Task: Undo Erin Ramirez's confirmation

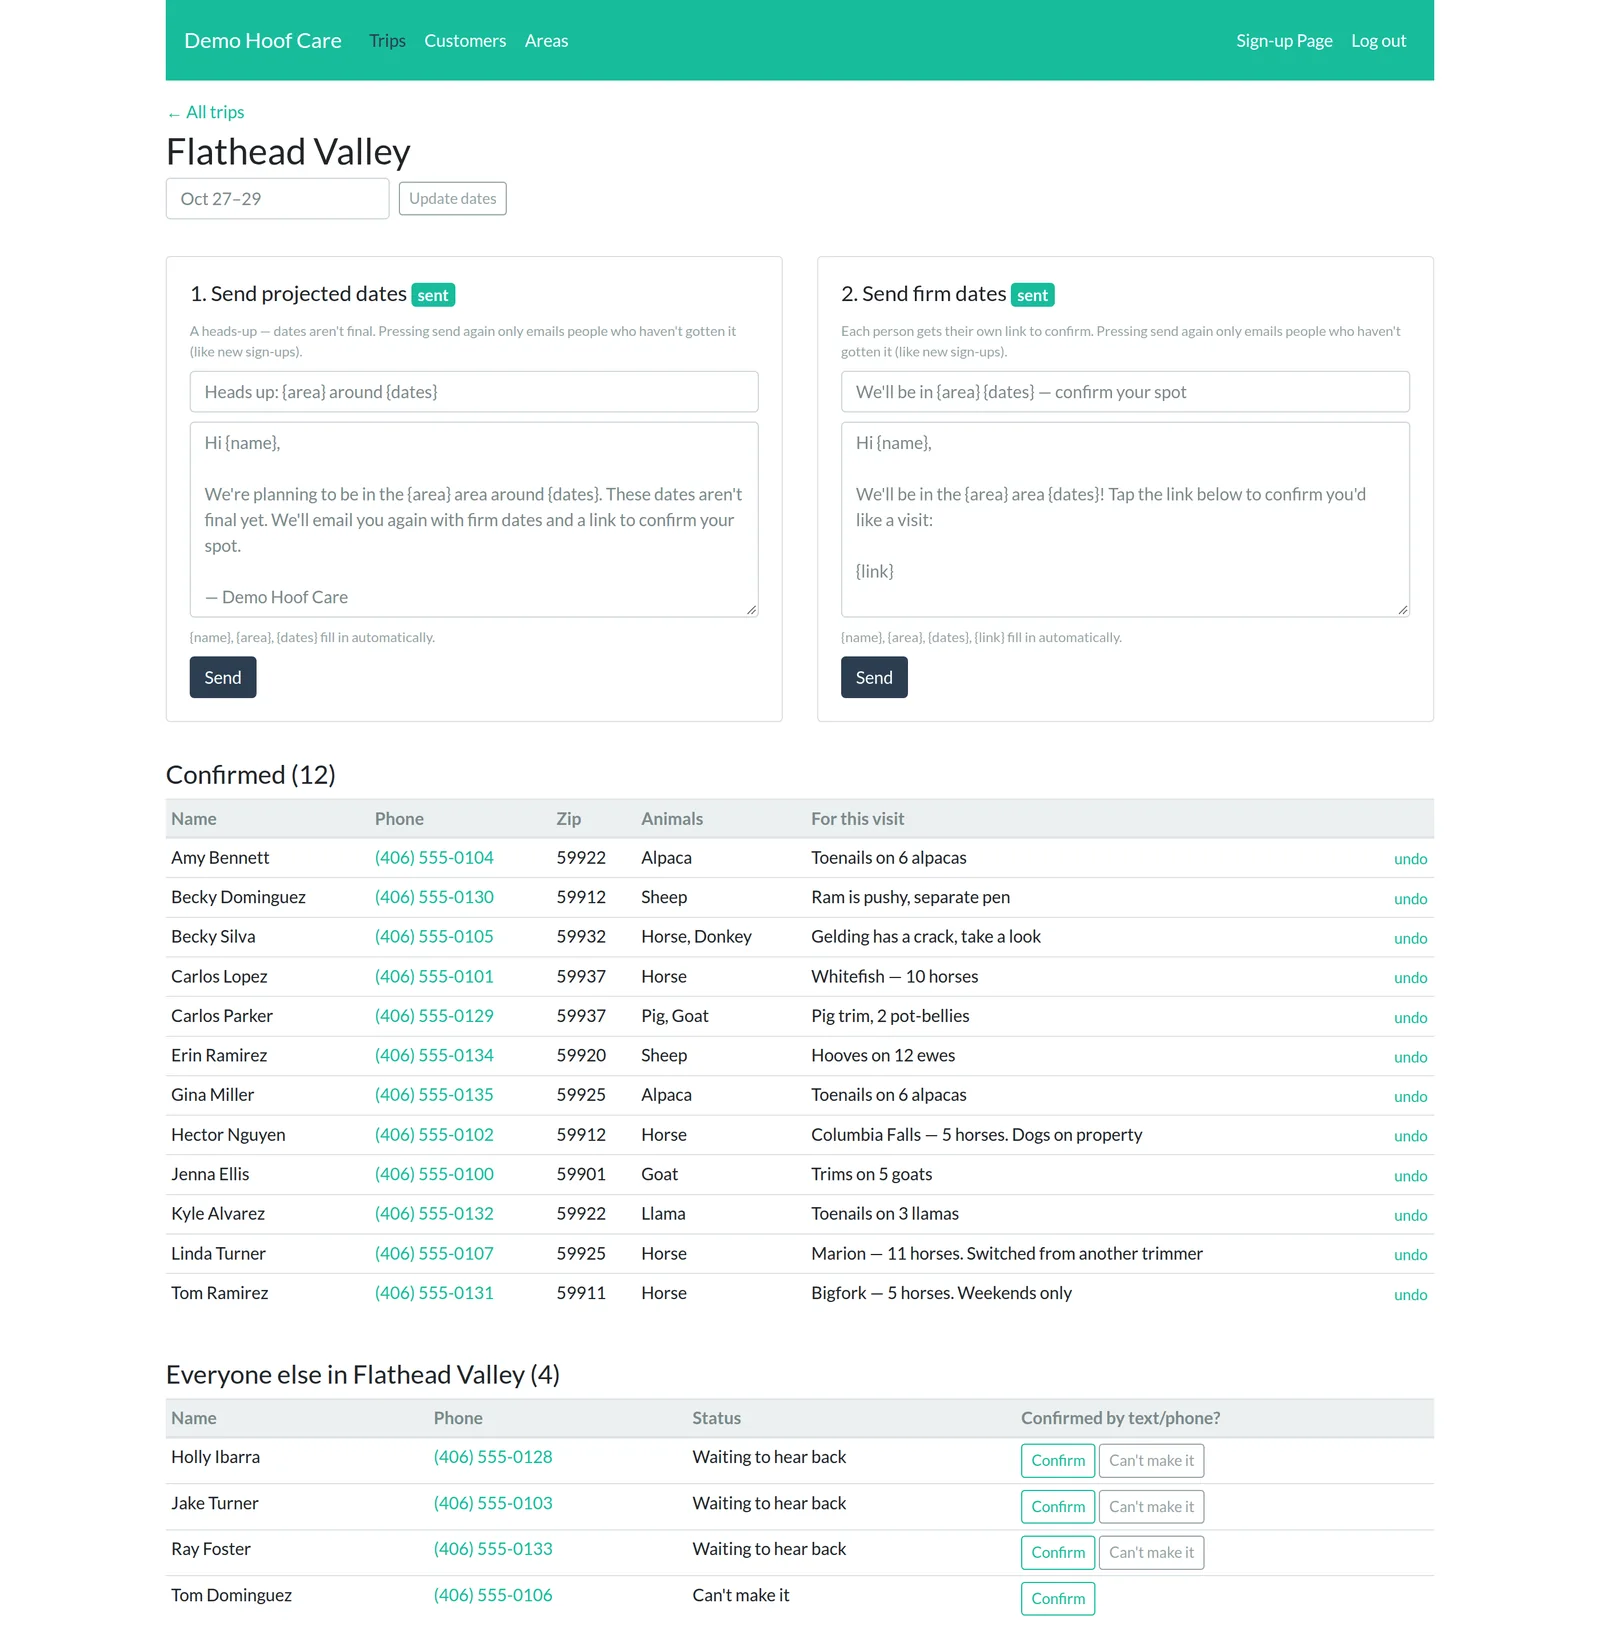Action: 1410,1057
